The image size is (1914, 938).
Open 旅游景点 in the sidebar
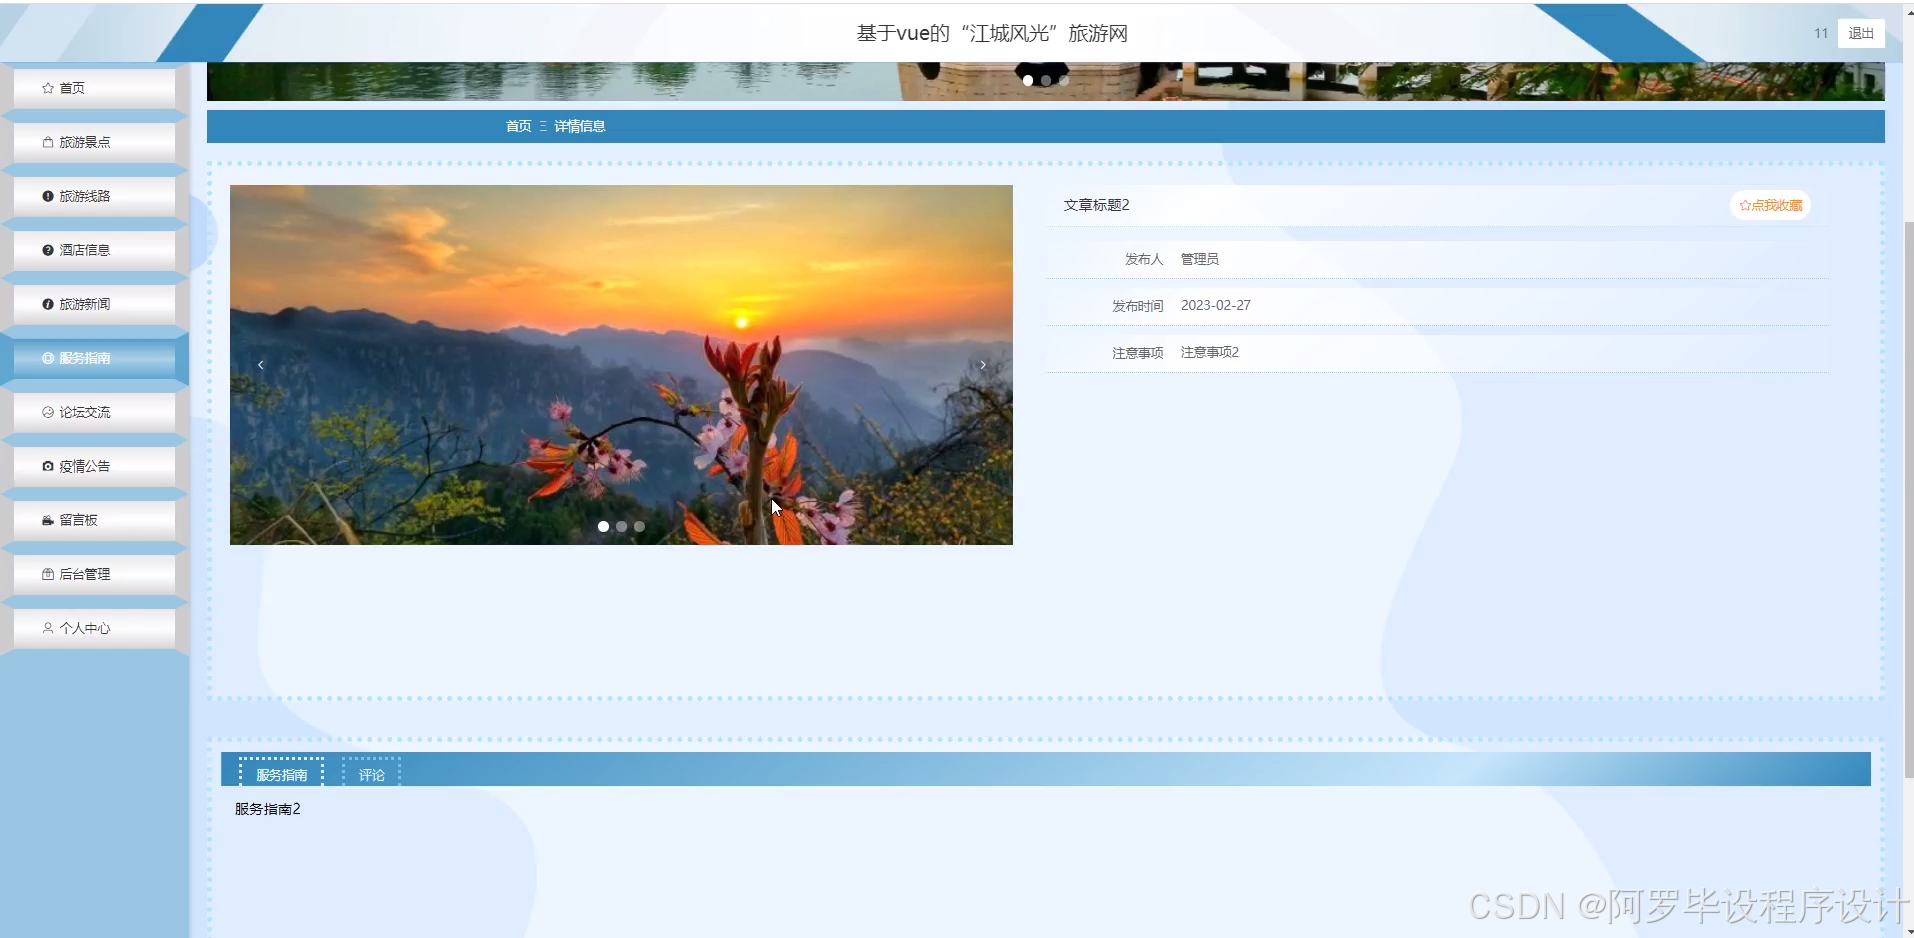pyautogui.click(x=94, y=142)
